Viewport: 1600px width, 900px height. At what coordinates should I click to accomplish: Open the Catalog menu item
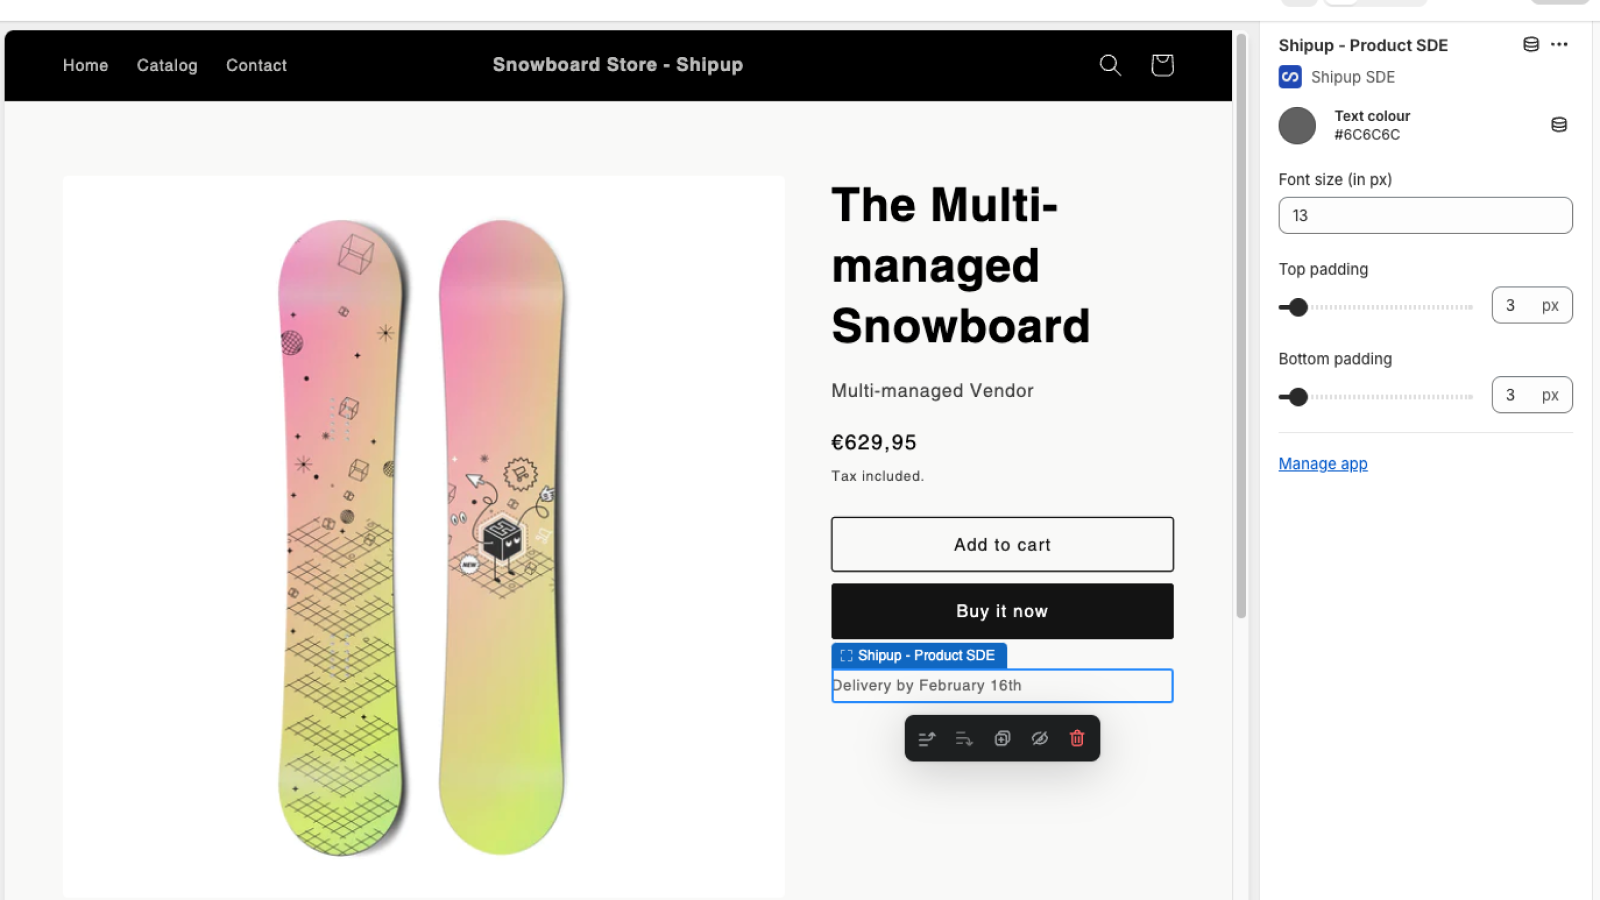[166, 65]
